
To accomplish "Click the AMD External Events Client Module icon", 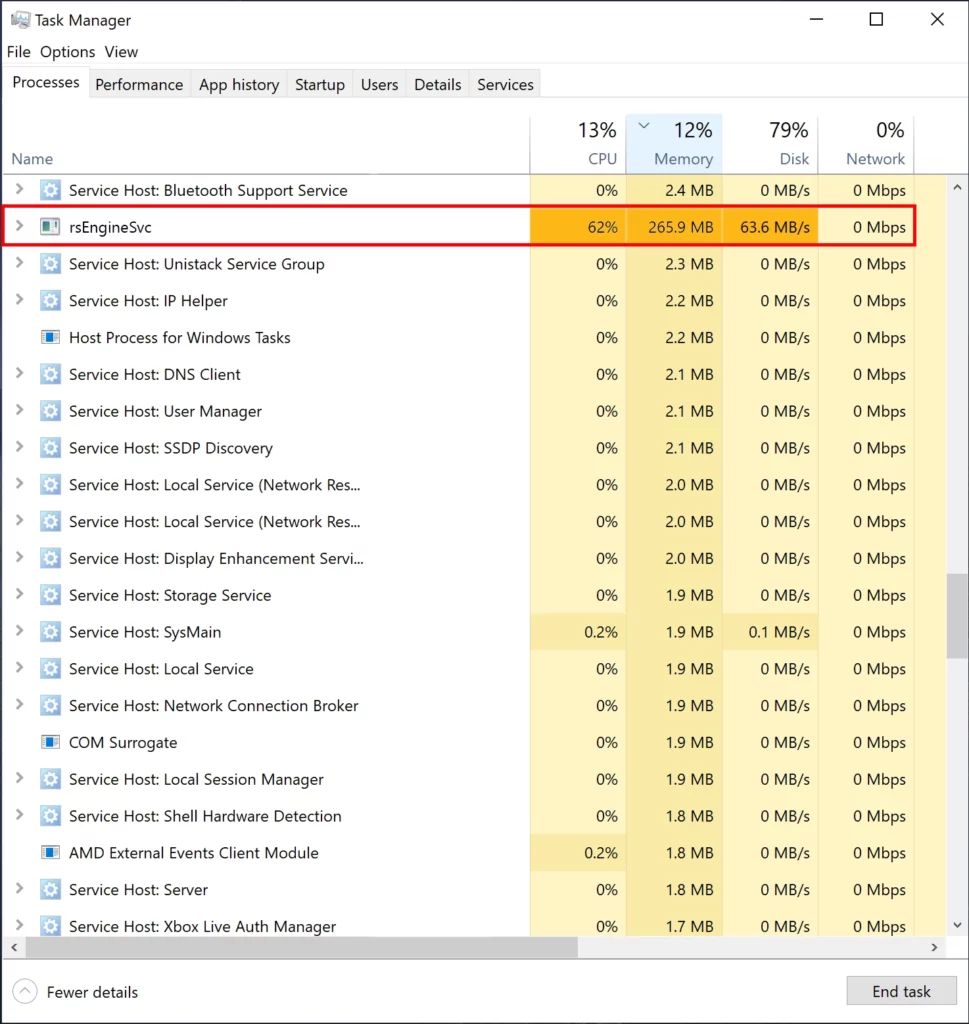I will pos(50,853).
